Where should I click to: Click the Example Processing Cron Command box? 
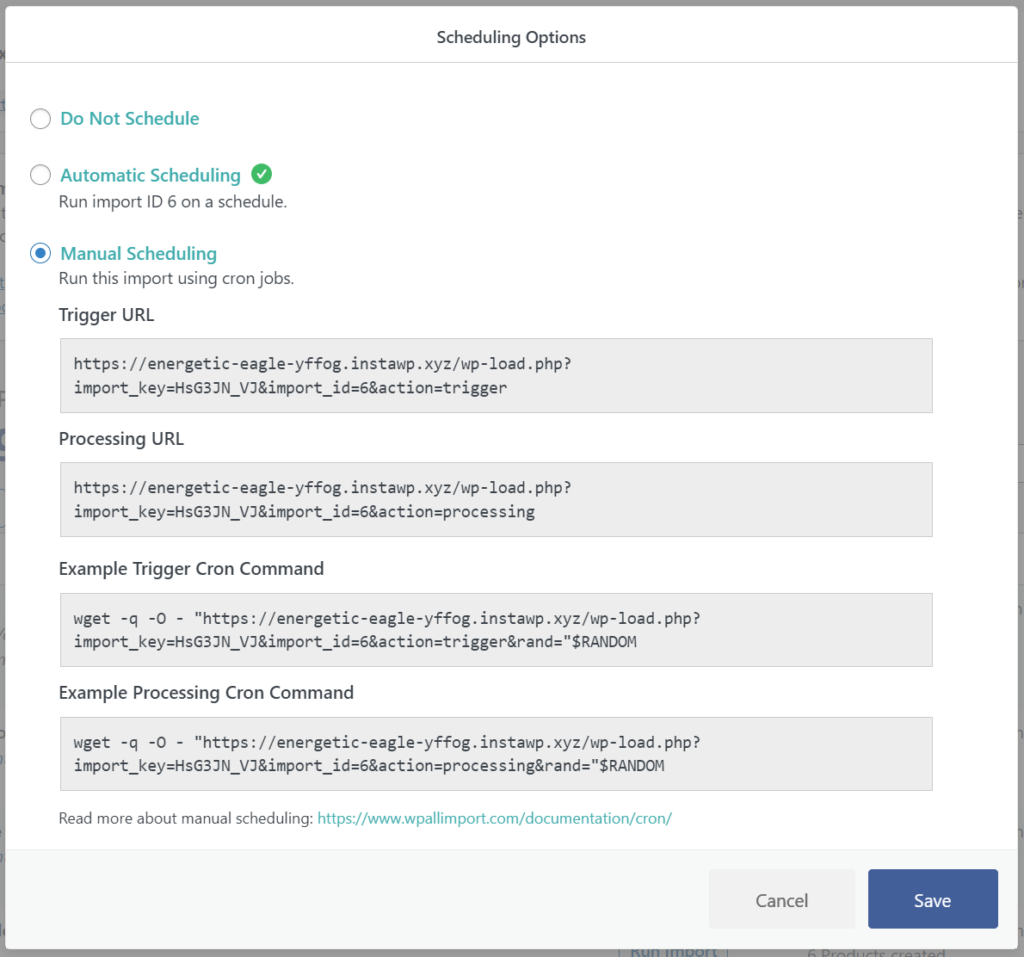[496, 754]
